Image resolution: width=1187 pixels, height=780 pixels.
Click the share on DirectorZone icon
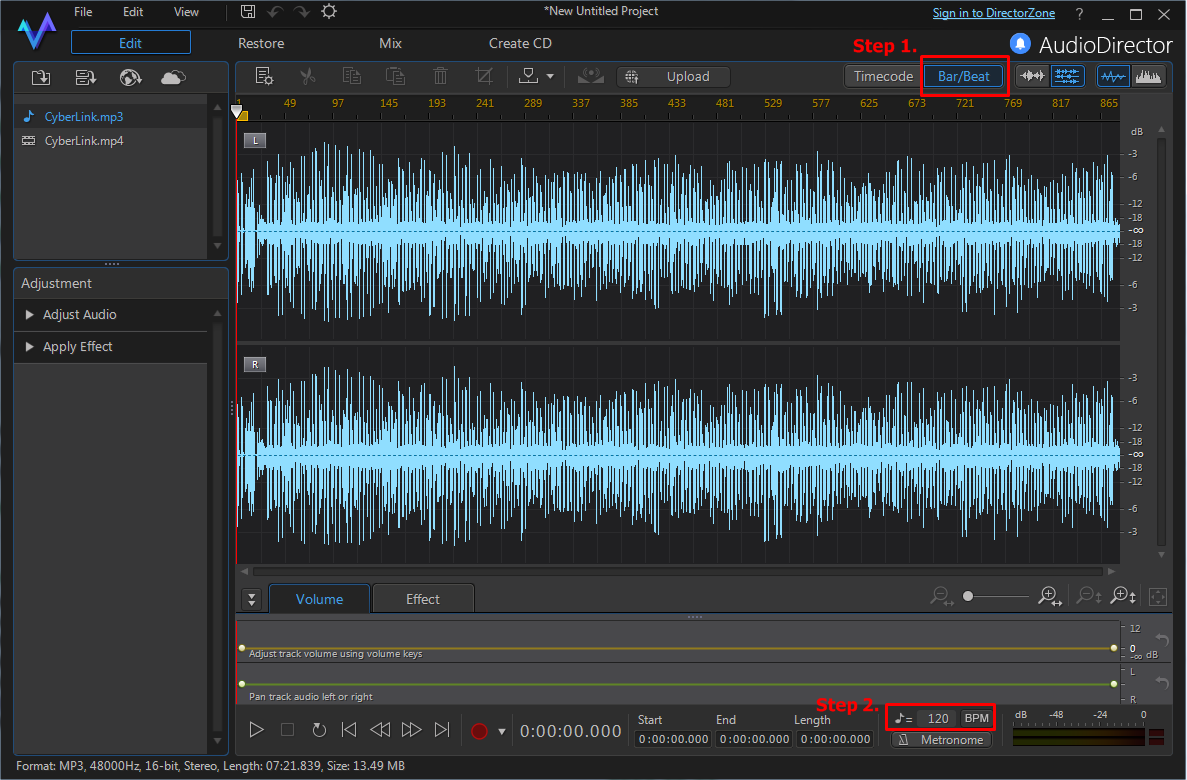point(590,76)
